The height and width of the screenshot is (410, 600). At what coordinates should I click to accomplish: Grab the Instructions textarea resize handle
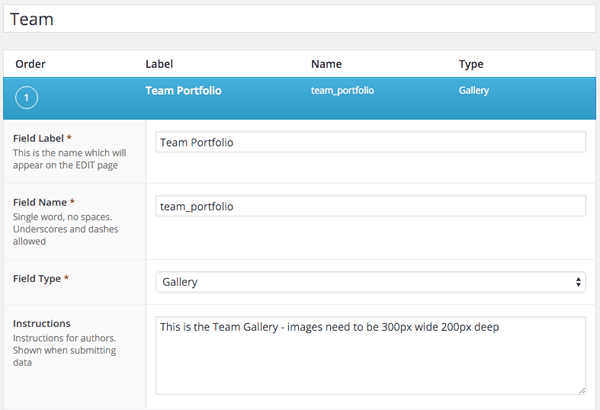(x=582, y=390)
